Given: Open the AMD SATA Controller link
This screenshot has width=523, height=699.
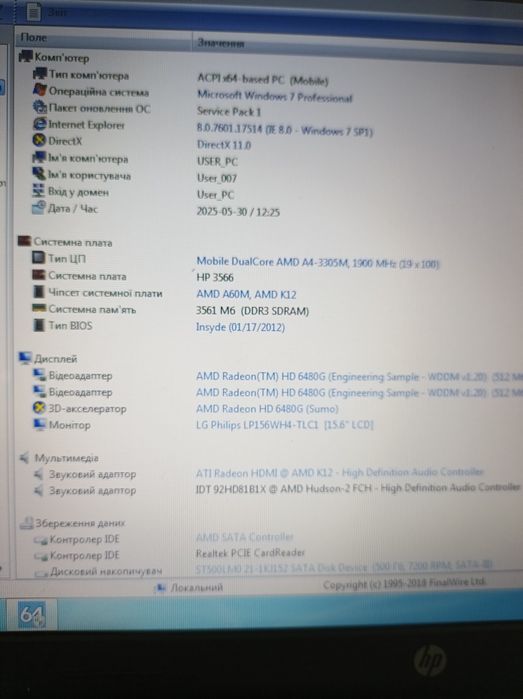Looking at the screenshot, I should (x=245, y=536).
